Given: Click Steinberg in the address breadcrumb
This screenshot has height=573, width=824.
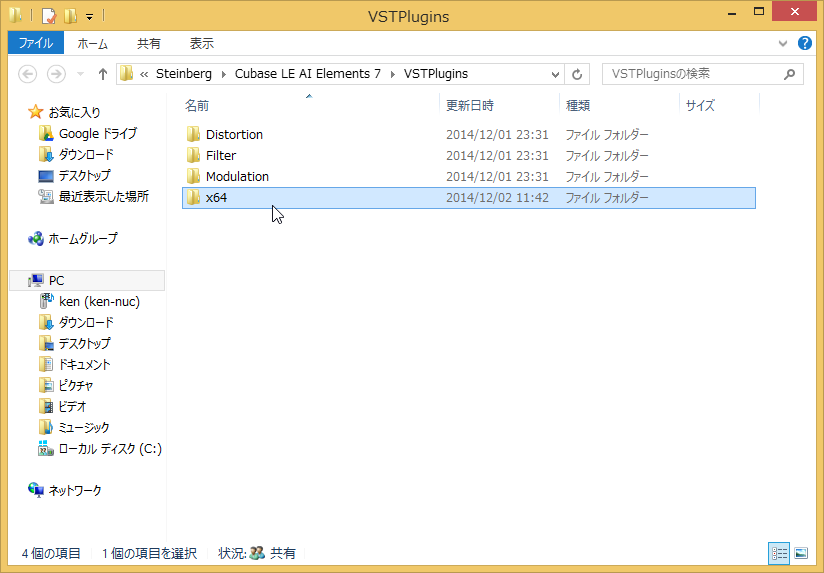Looking at the screenshot, I should coord(183,74).
